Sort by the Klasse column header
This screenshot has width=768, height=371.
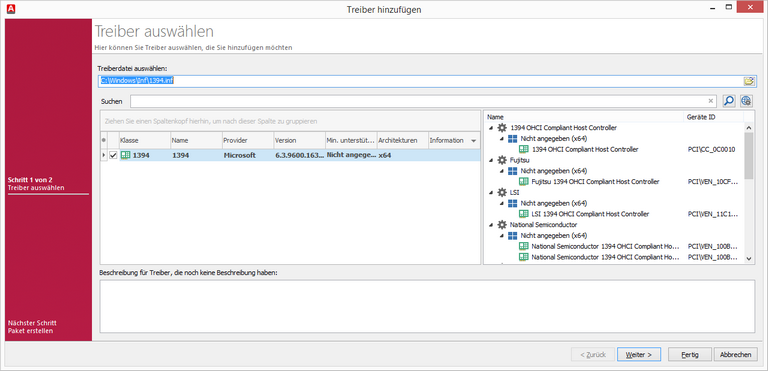pos(144,140)
